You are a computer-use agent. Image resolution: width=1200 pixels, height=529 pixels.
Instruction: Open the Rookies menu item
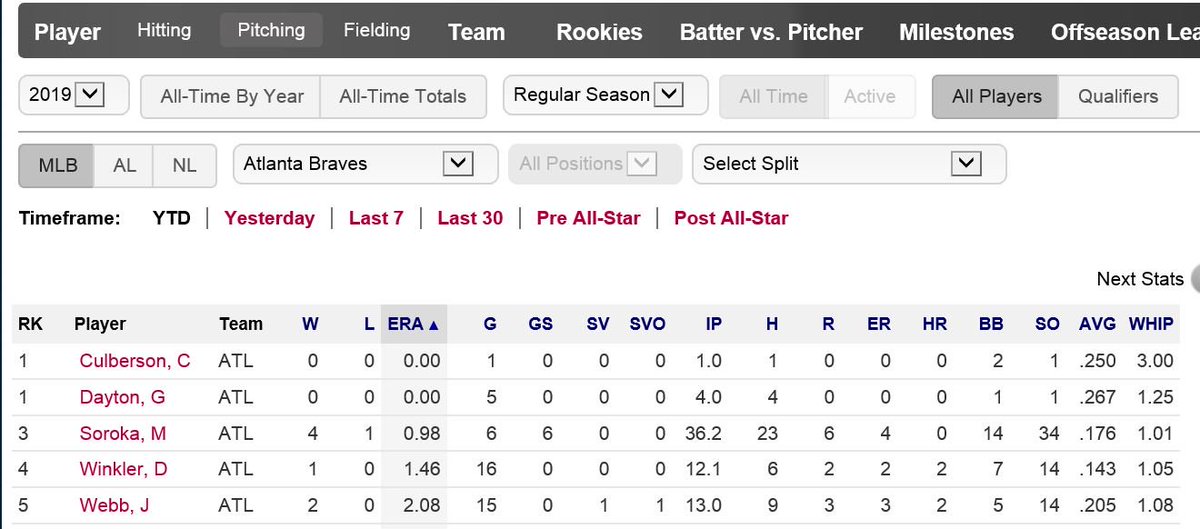pyautogui.click(x=599, y=32)
